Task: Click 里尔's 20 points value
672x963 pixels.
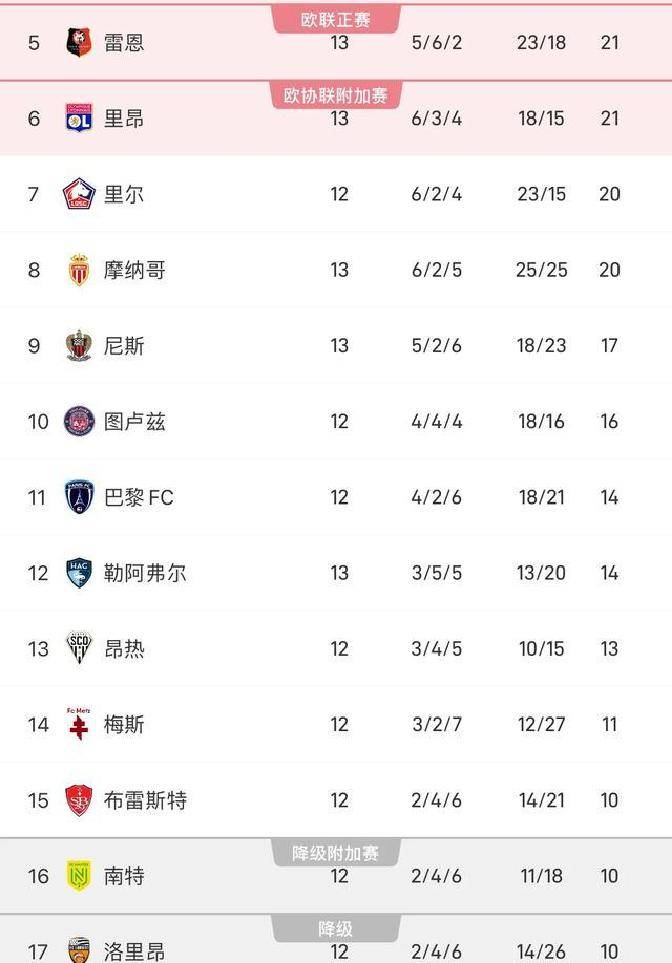Action: (x=609, y=194)
